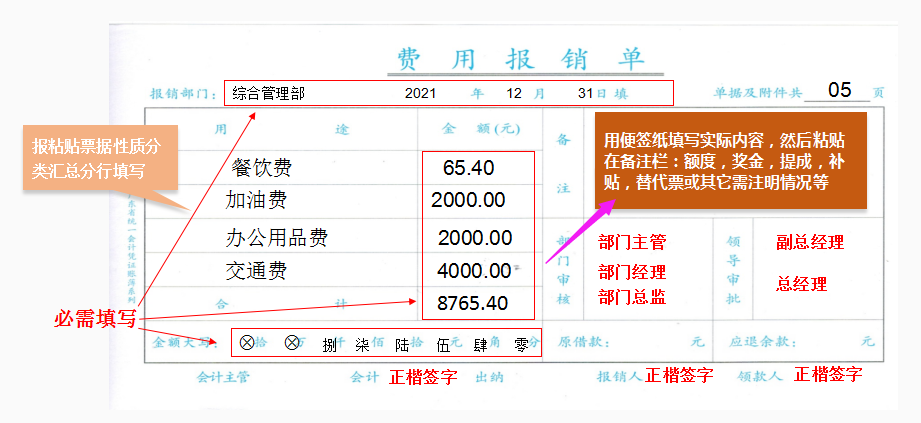Click the 应退余款 field label

pyautogui.click(x=764, y=343)
